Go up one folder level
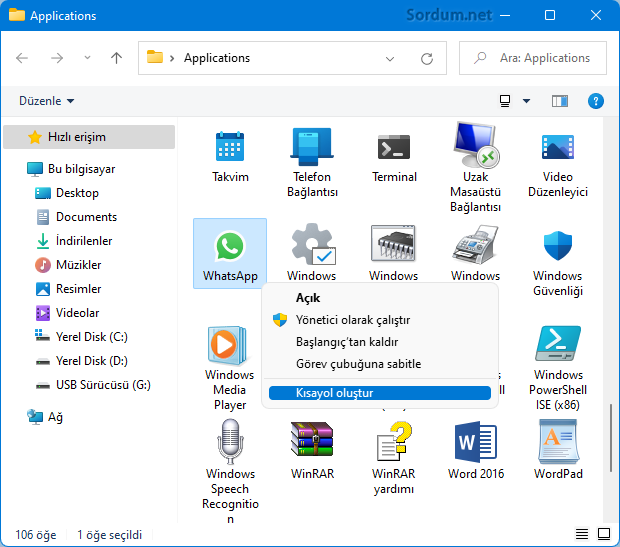This screenshot has height=547, width=620. pyautogui.click(x=116, y=58)
